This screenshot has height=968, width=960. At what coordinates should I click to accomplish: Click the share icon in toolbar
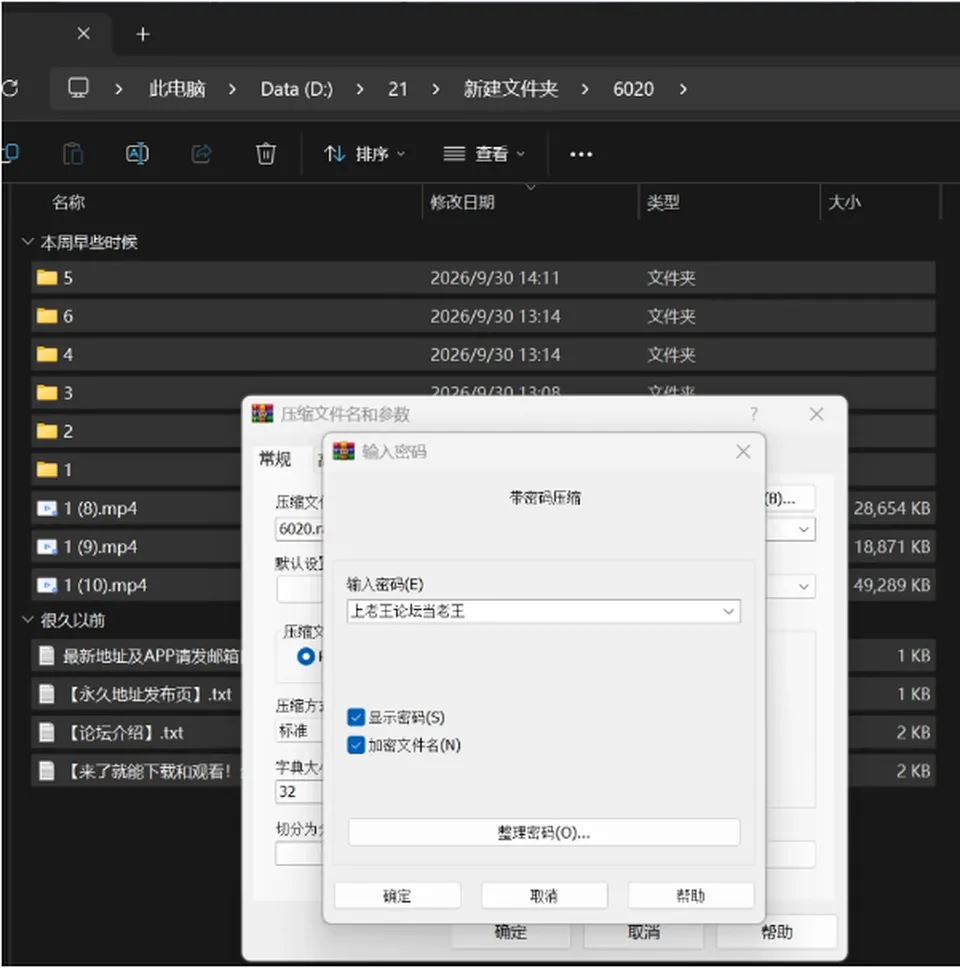[x=201, y=154]
